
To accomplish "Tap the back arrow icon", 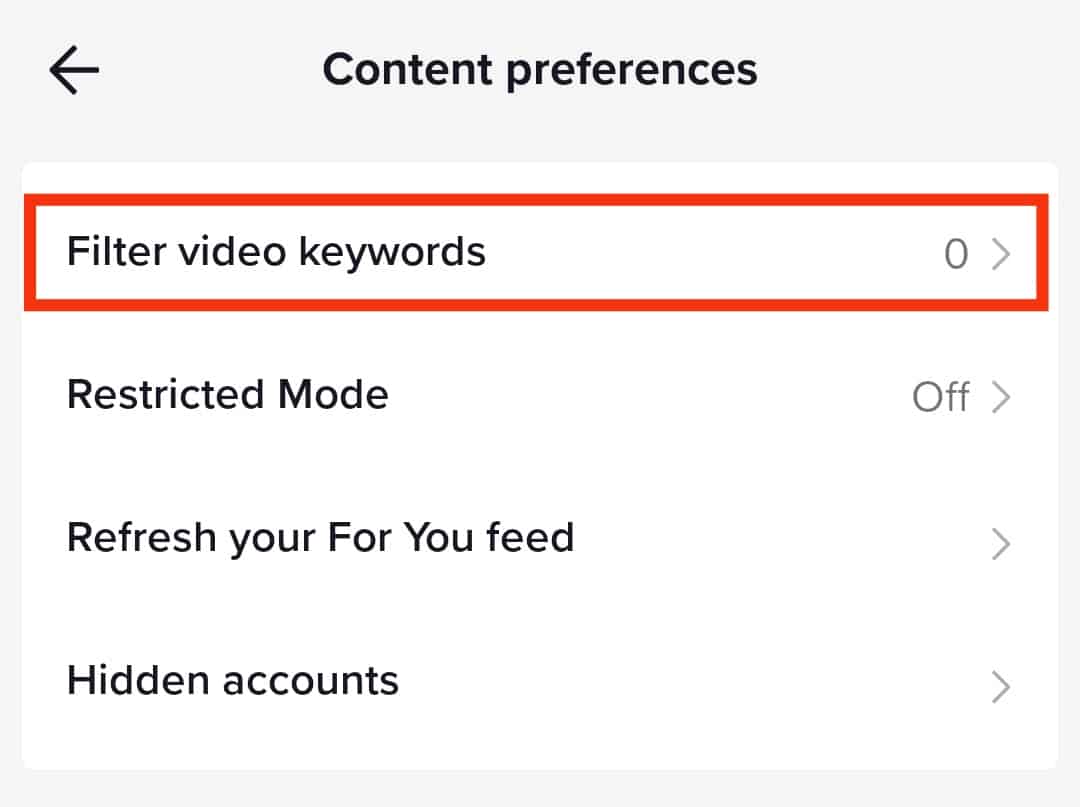I will pos(74,71).
